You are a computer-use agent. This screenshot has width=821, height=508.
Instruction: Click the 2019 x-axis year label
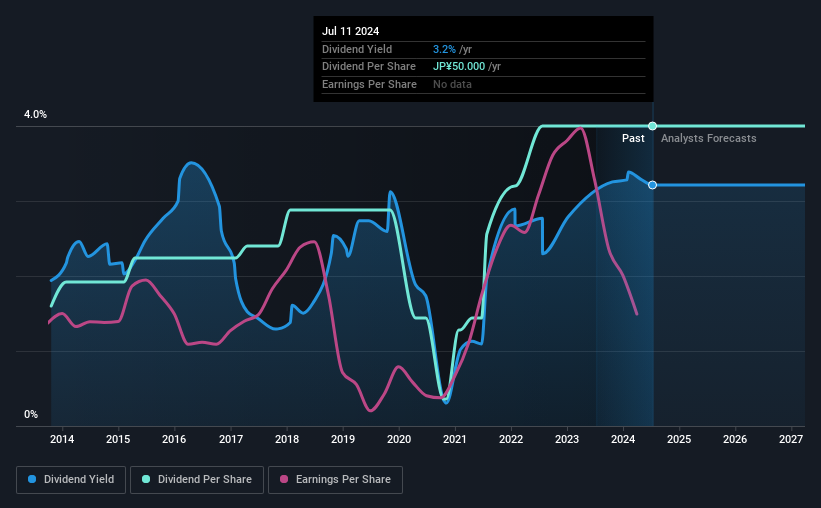343,439
